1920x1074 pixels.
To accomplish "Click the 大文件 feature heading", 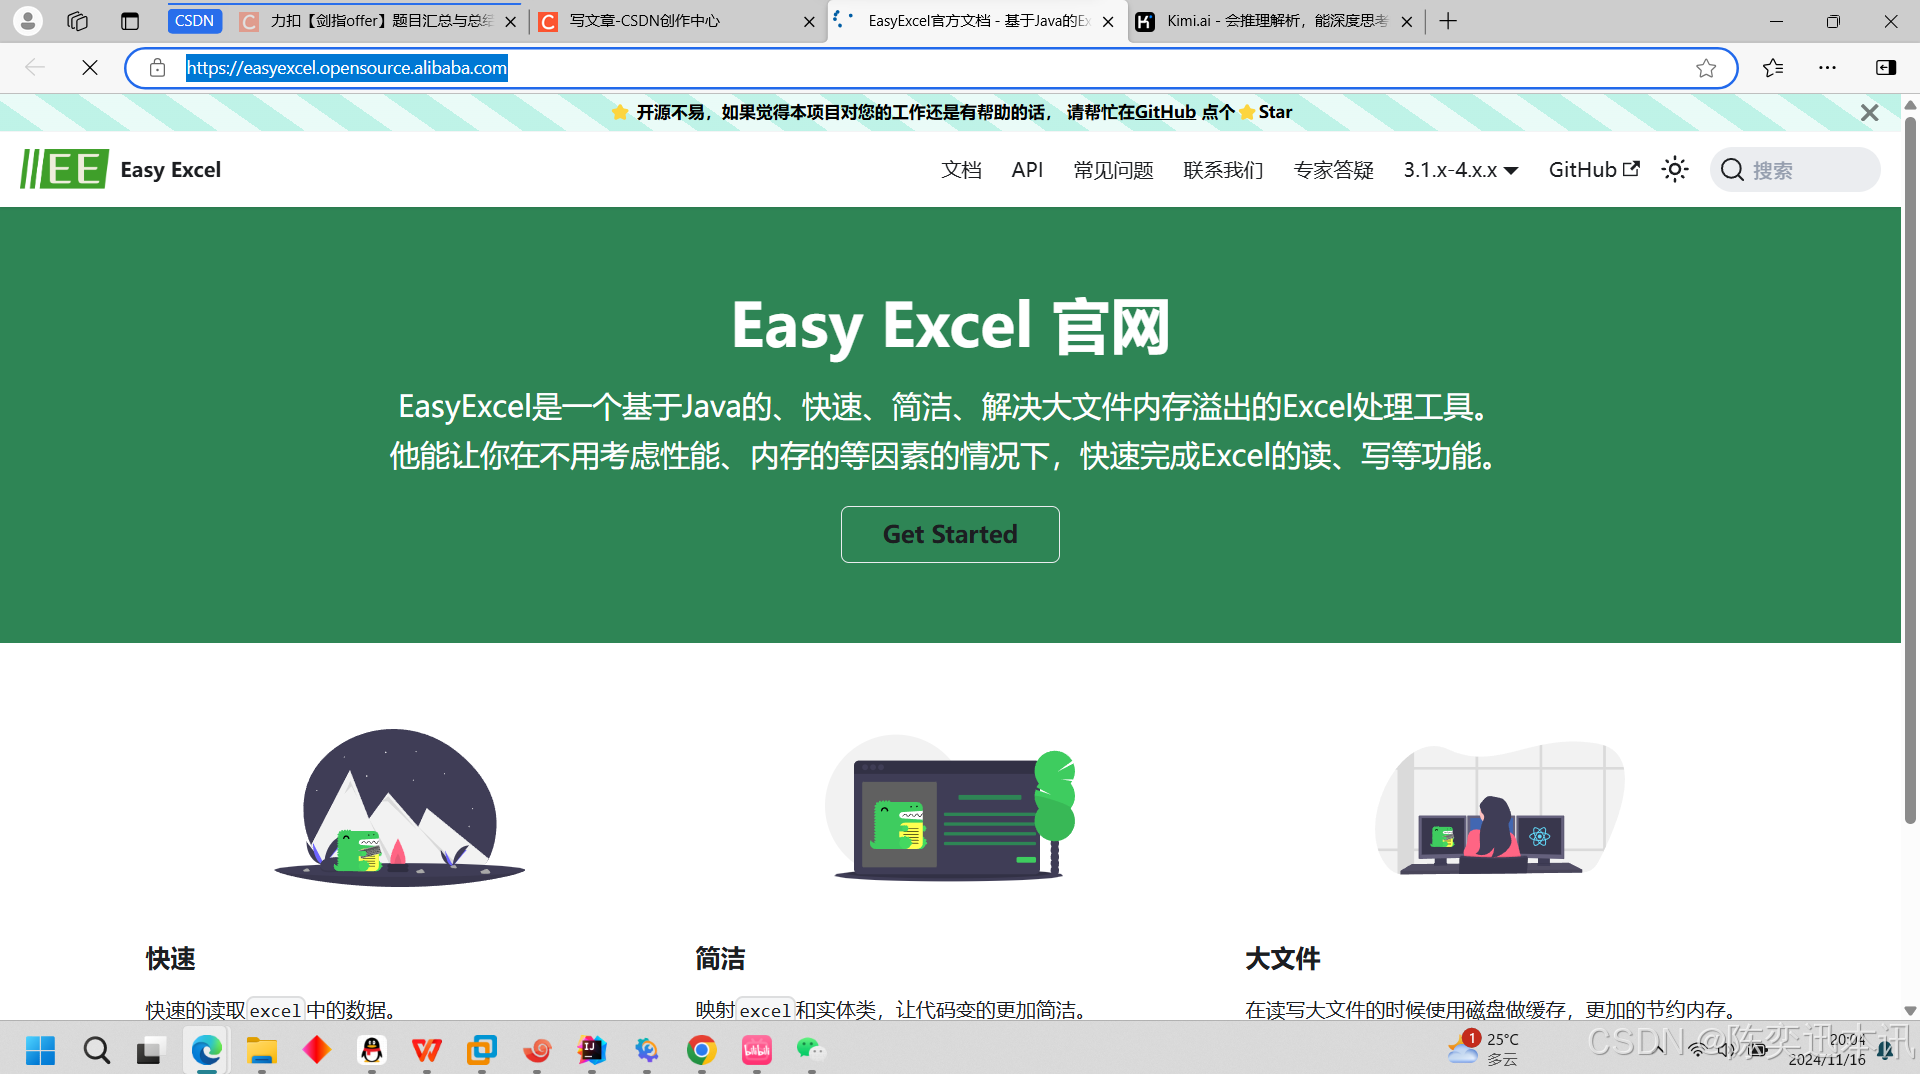I will click(x=1282, y=958).
